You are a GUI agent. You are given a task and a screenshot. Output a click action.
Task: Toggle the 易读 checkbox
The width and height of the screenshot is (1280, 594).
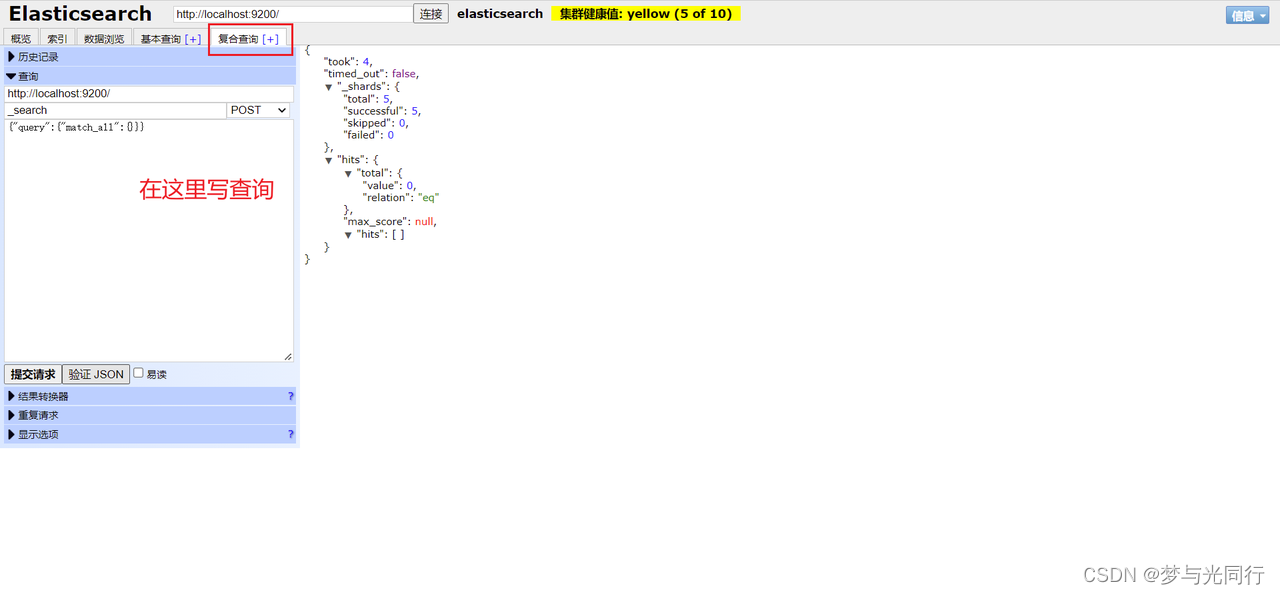click(x=139, y=373)
